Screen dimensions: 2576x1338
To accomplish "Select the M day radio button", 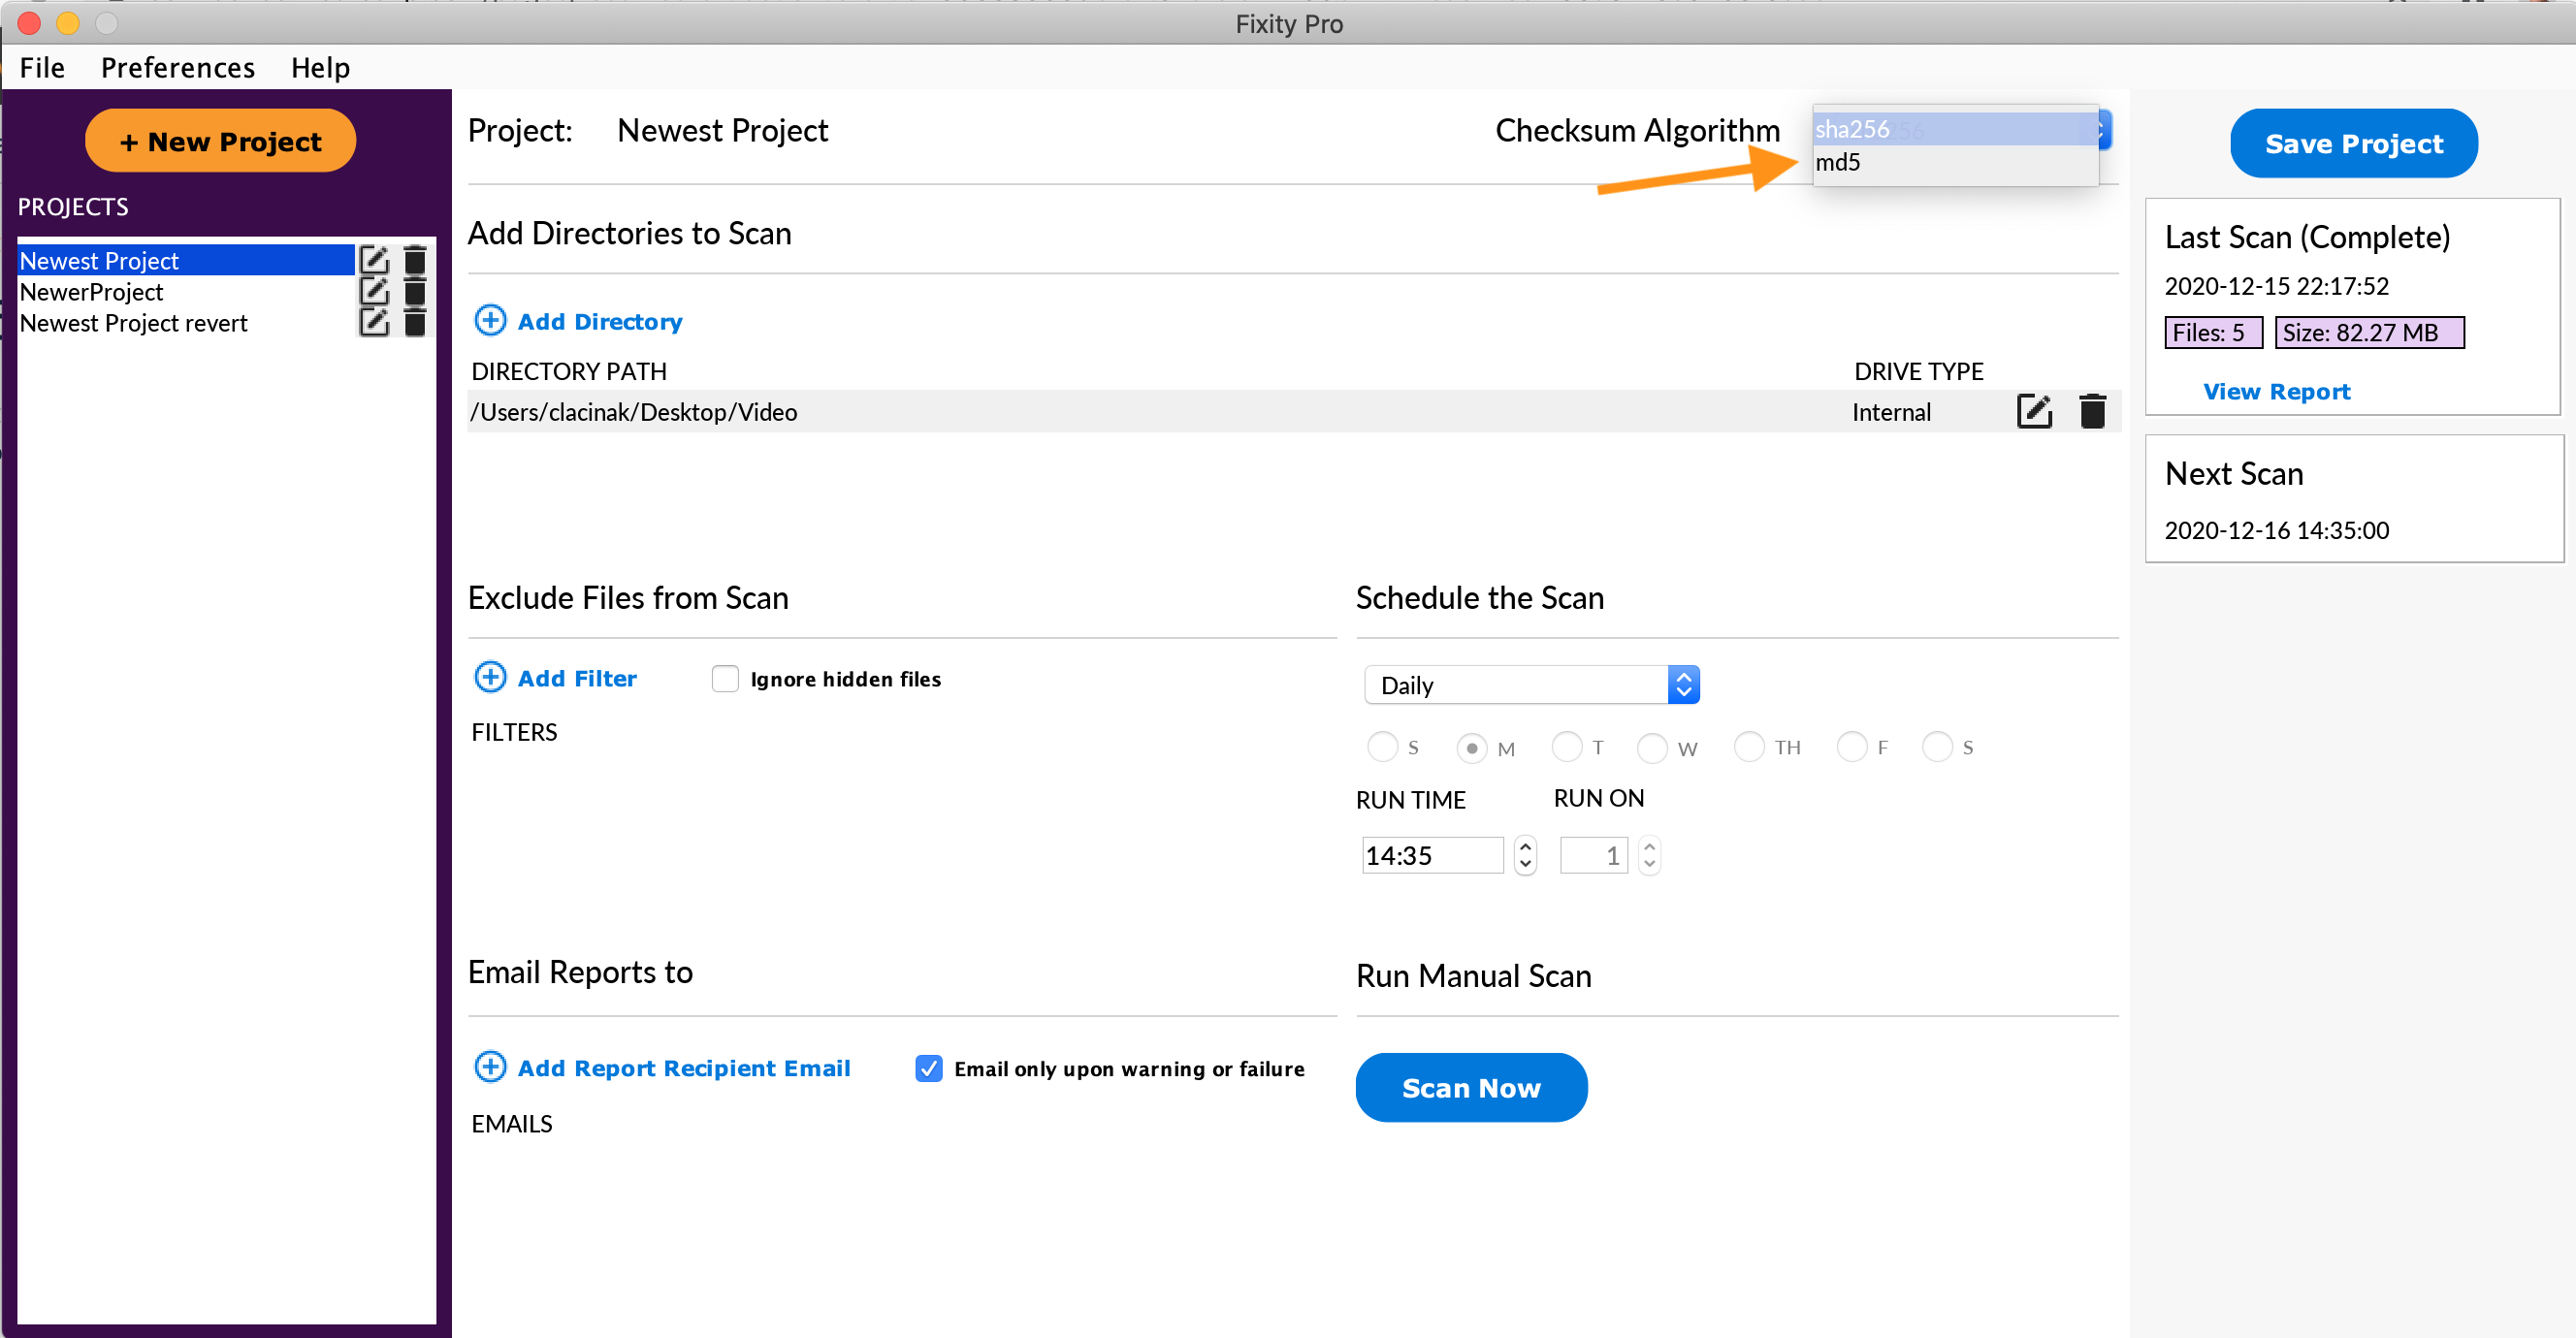I will [x=1472, y=748].
